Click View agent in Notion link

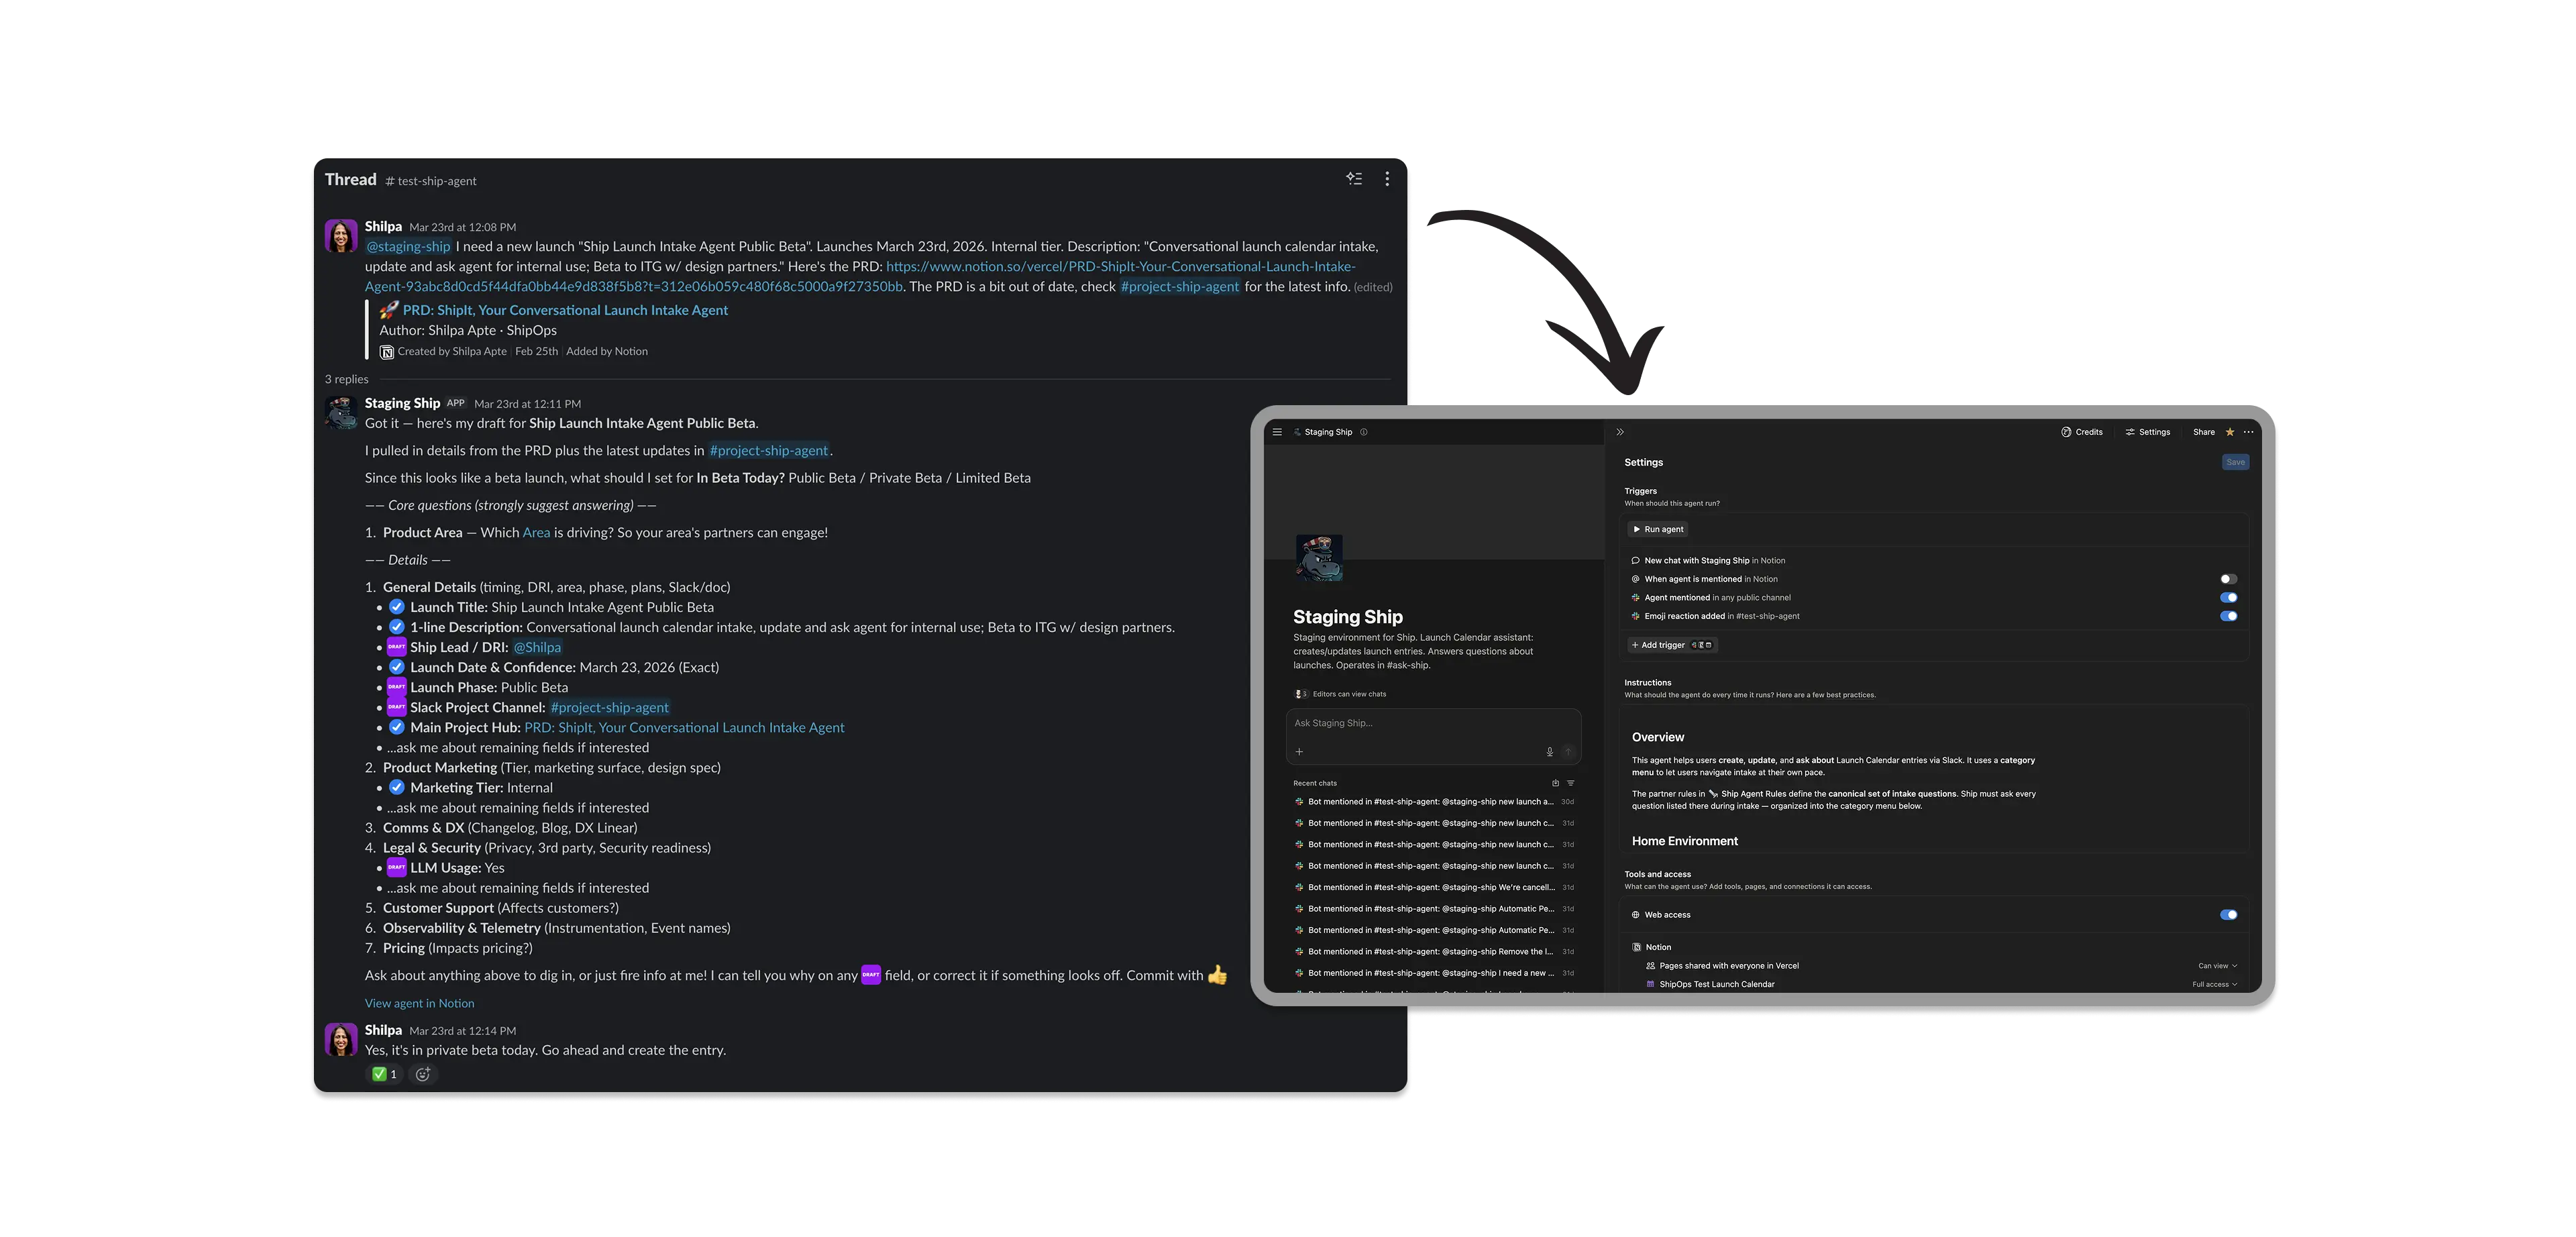click(419, 1003)
